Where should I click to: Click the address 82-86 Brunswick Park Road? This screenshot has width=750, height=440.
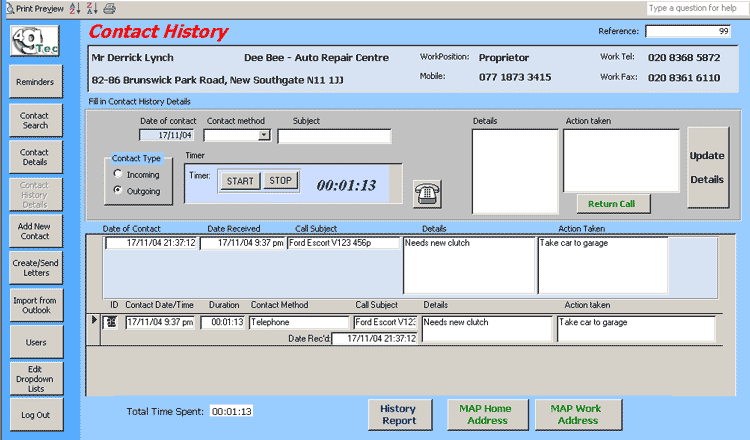[x=159, y=80]
